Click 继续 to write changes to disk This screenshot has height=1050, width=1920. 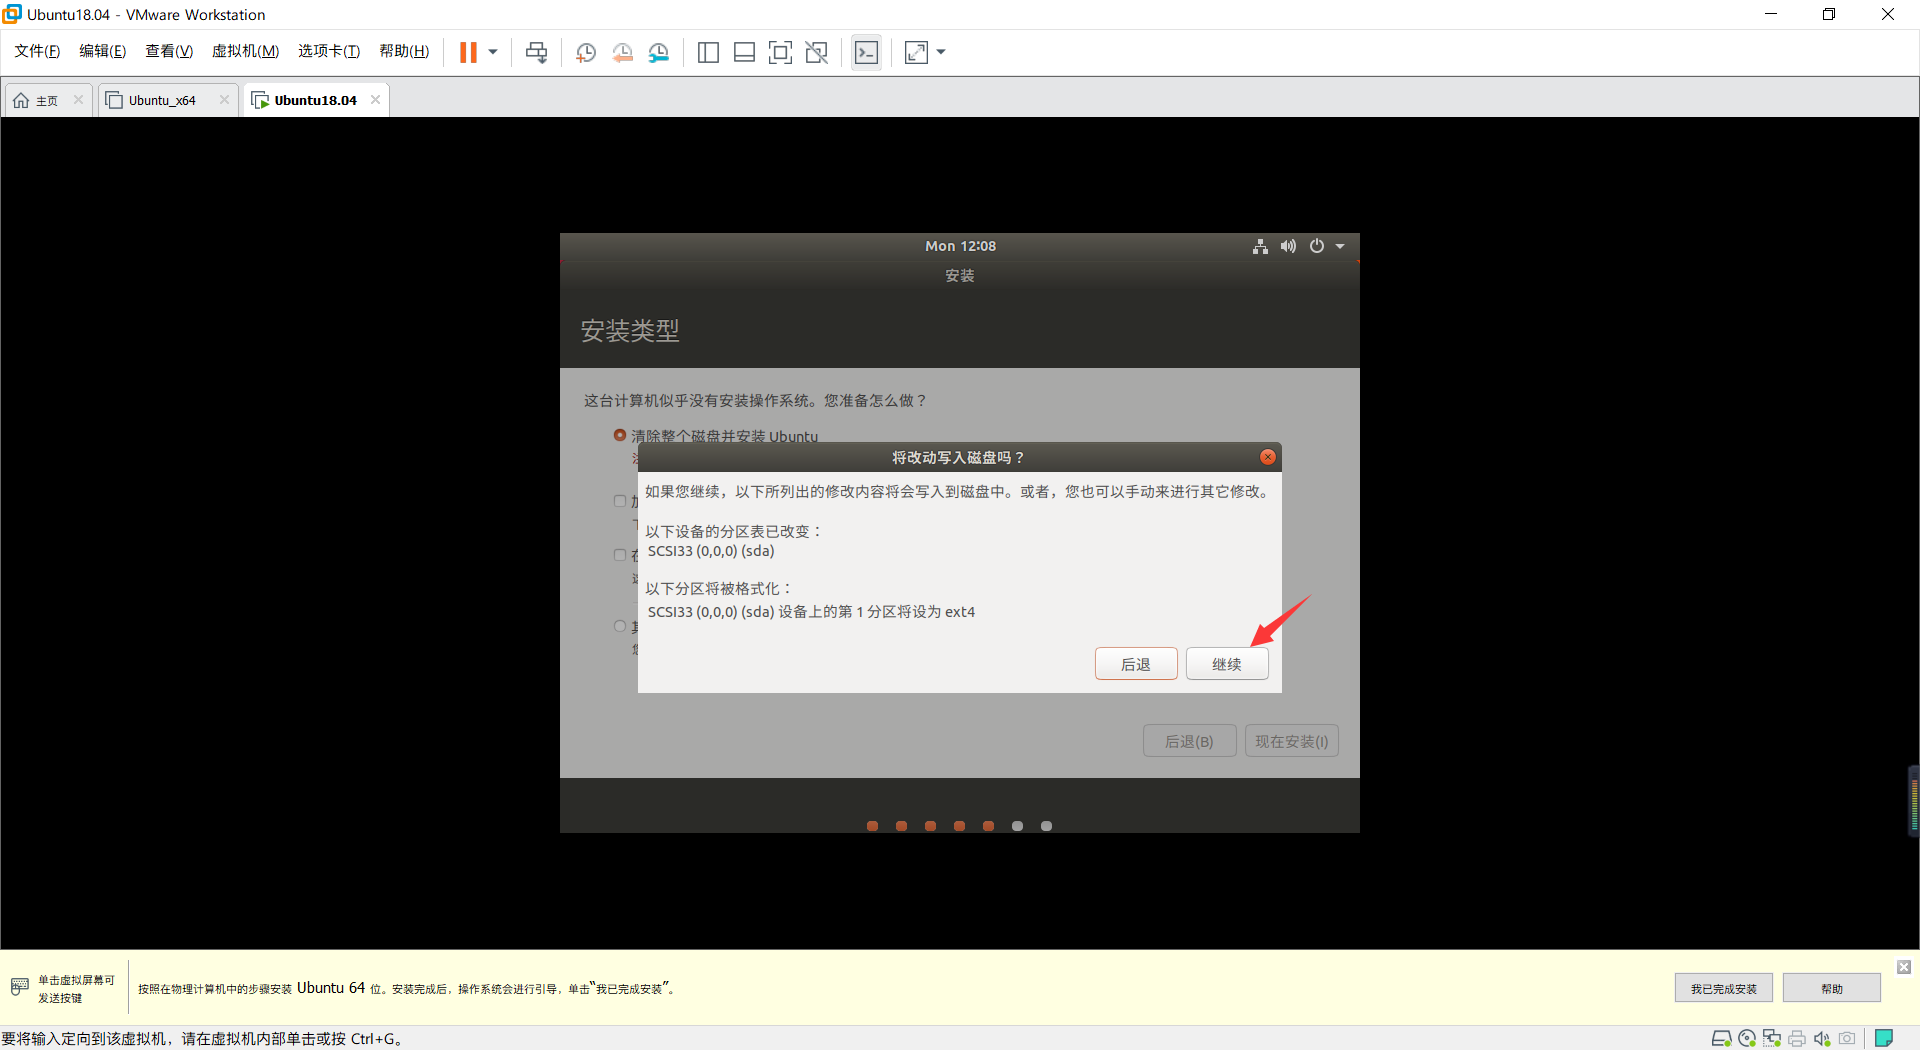pyautogui.click(x=1227, y=664)
